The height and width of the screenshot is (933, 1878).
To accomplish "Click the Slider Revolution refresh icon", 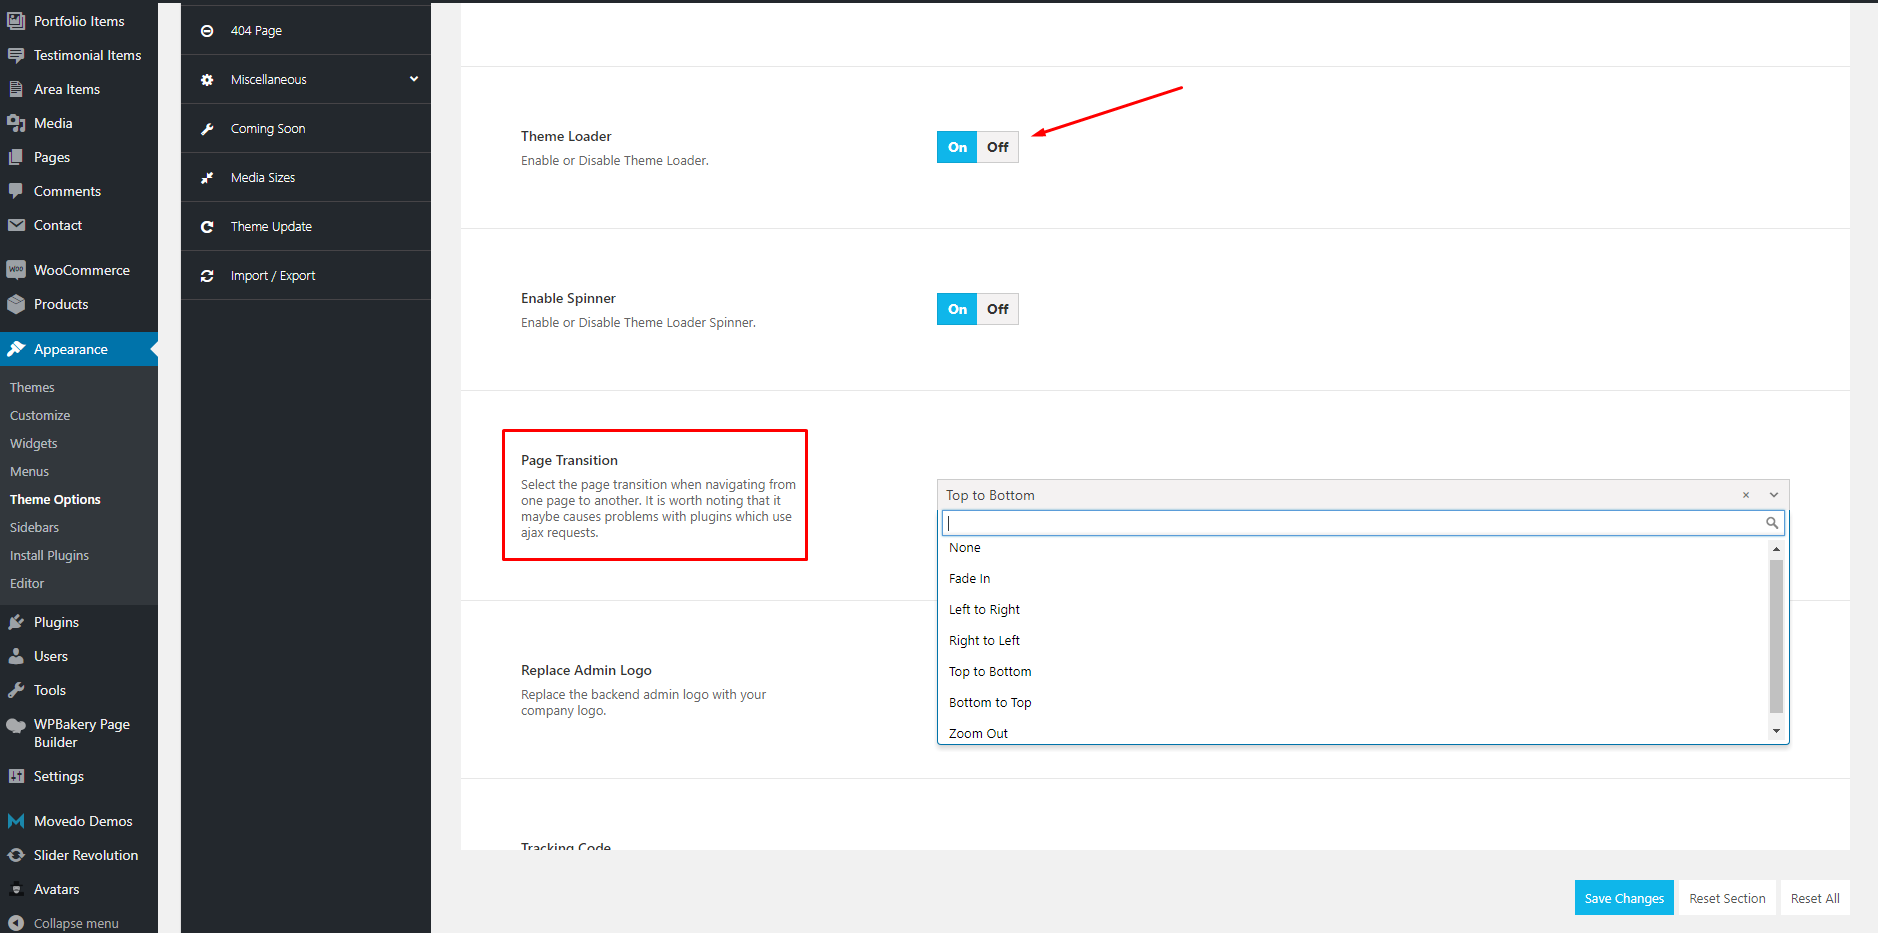I will [16, 855].
